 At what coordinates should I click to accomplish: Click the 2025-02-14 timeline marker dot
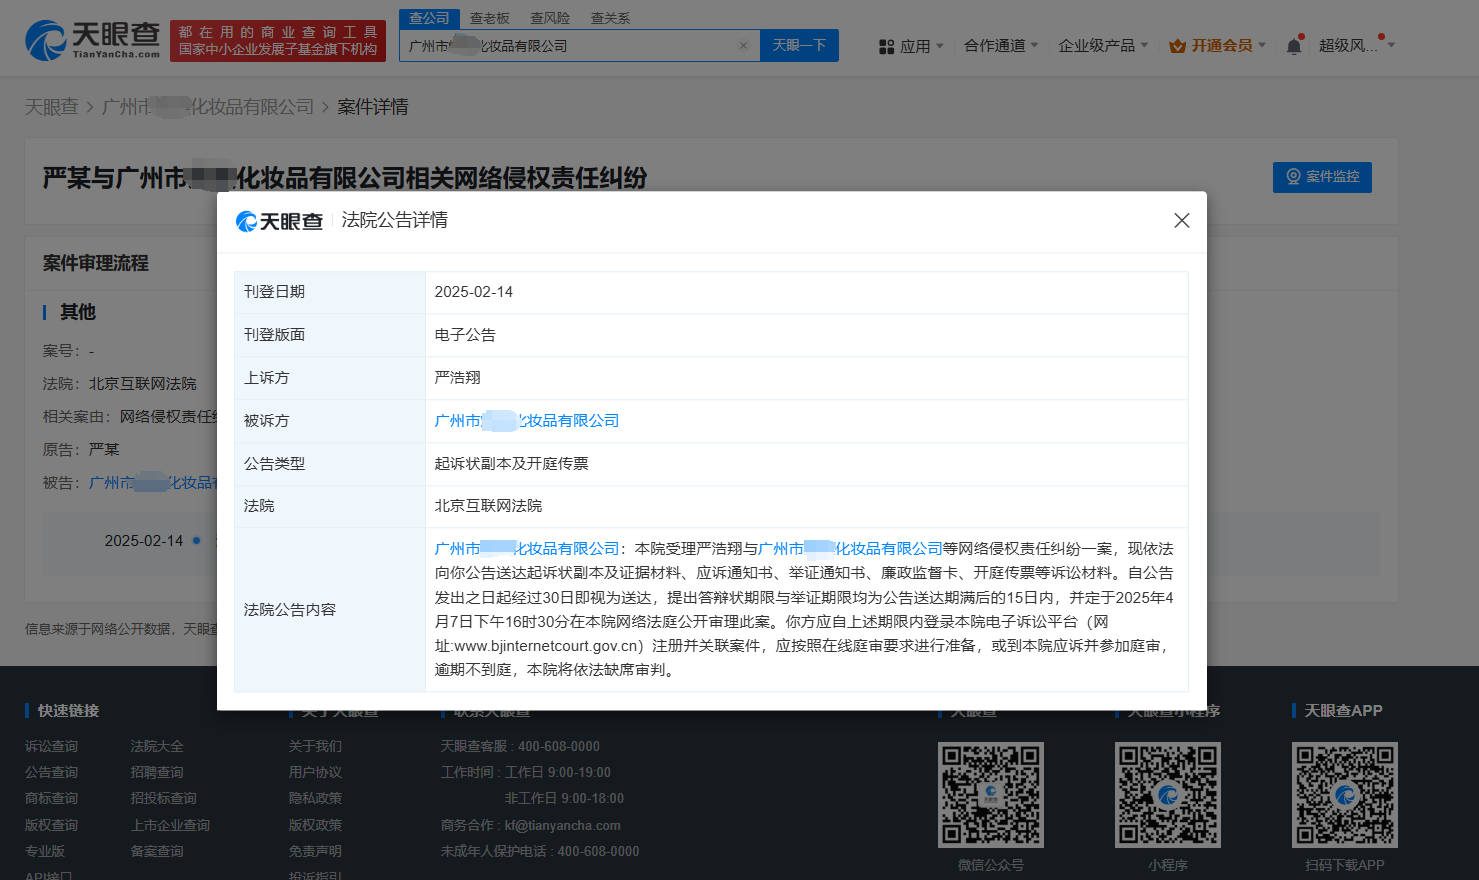(x=196, y=540)
